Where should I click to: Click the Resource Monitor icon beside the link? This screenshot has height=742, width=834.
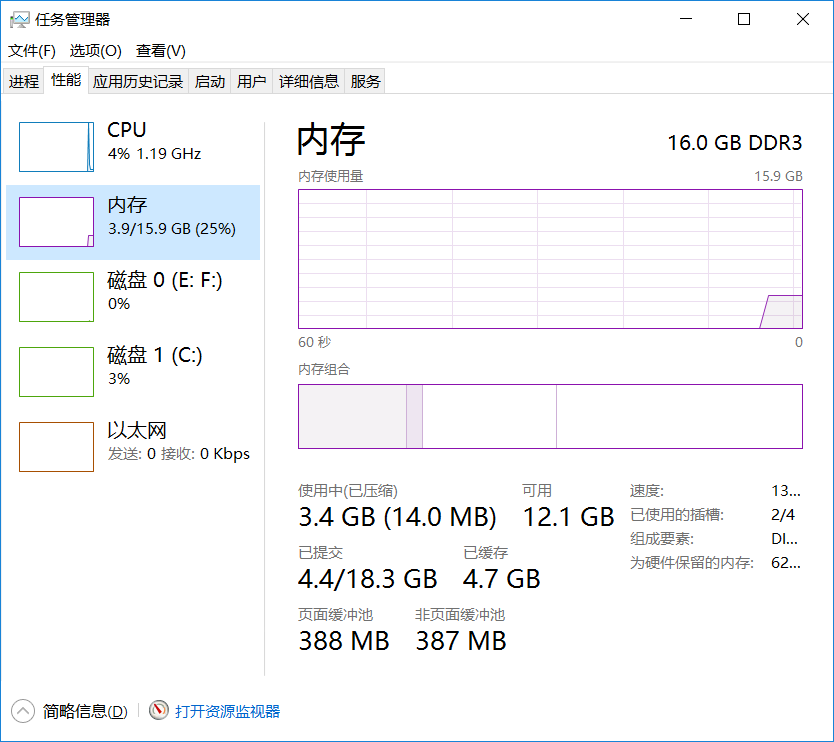159,711
